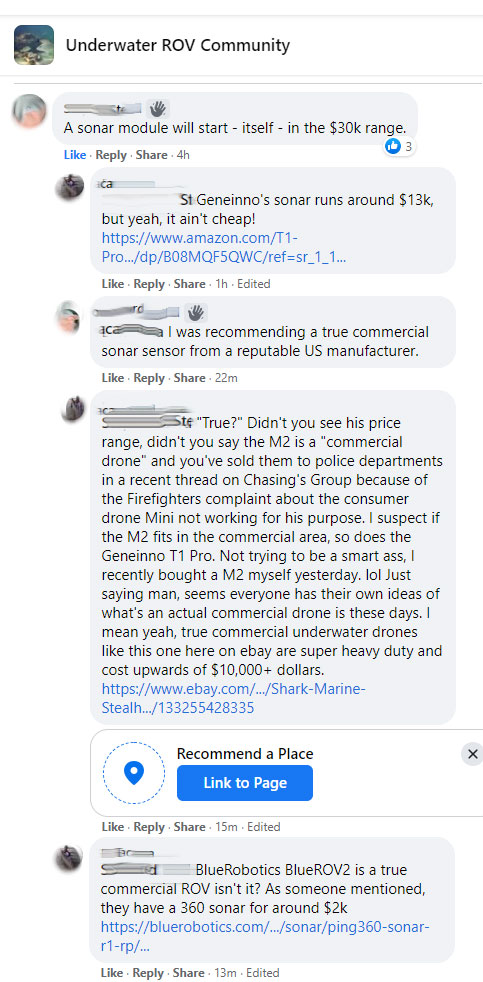
Task: Click the blue thumbs-up reaction count icon
Action: pos(393,147)
